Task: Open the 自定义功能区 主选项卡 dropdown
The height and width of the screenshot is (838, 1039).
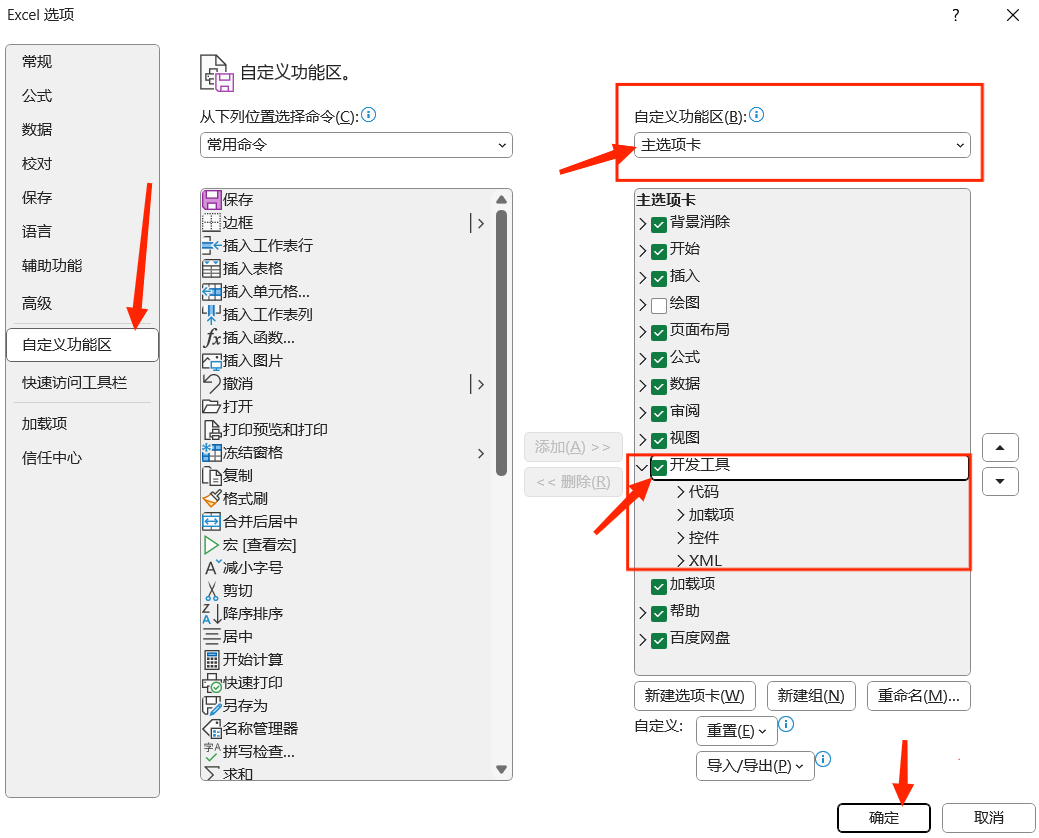Action: click(x=802, y=145)
